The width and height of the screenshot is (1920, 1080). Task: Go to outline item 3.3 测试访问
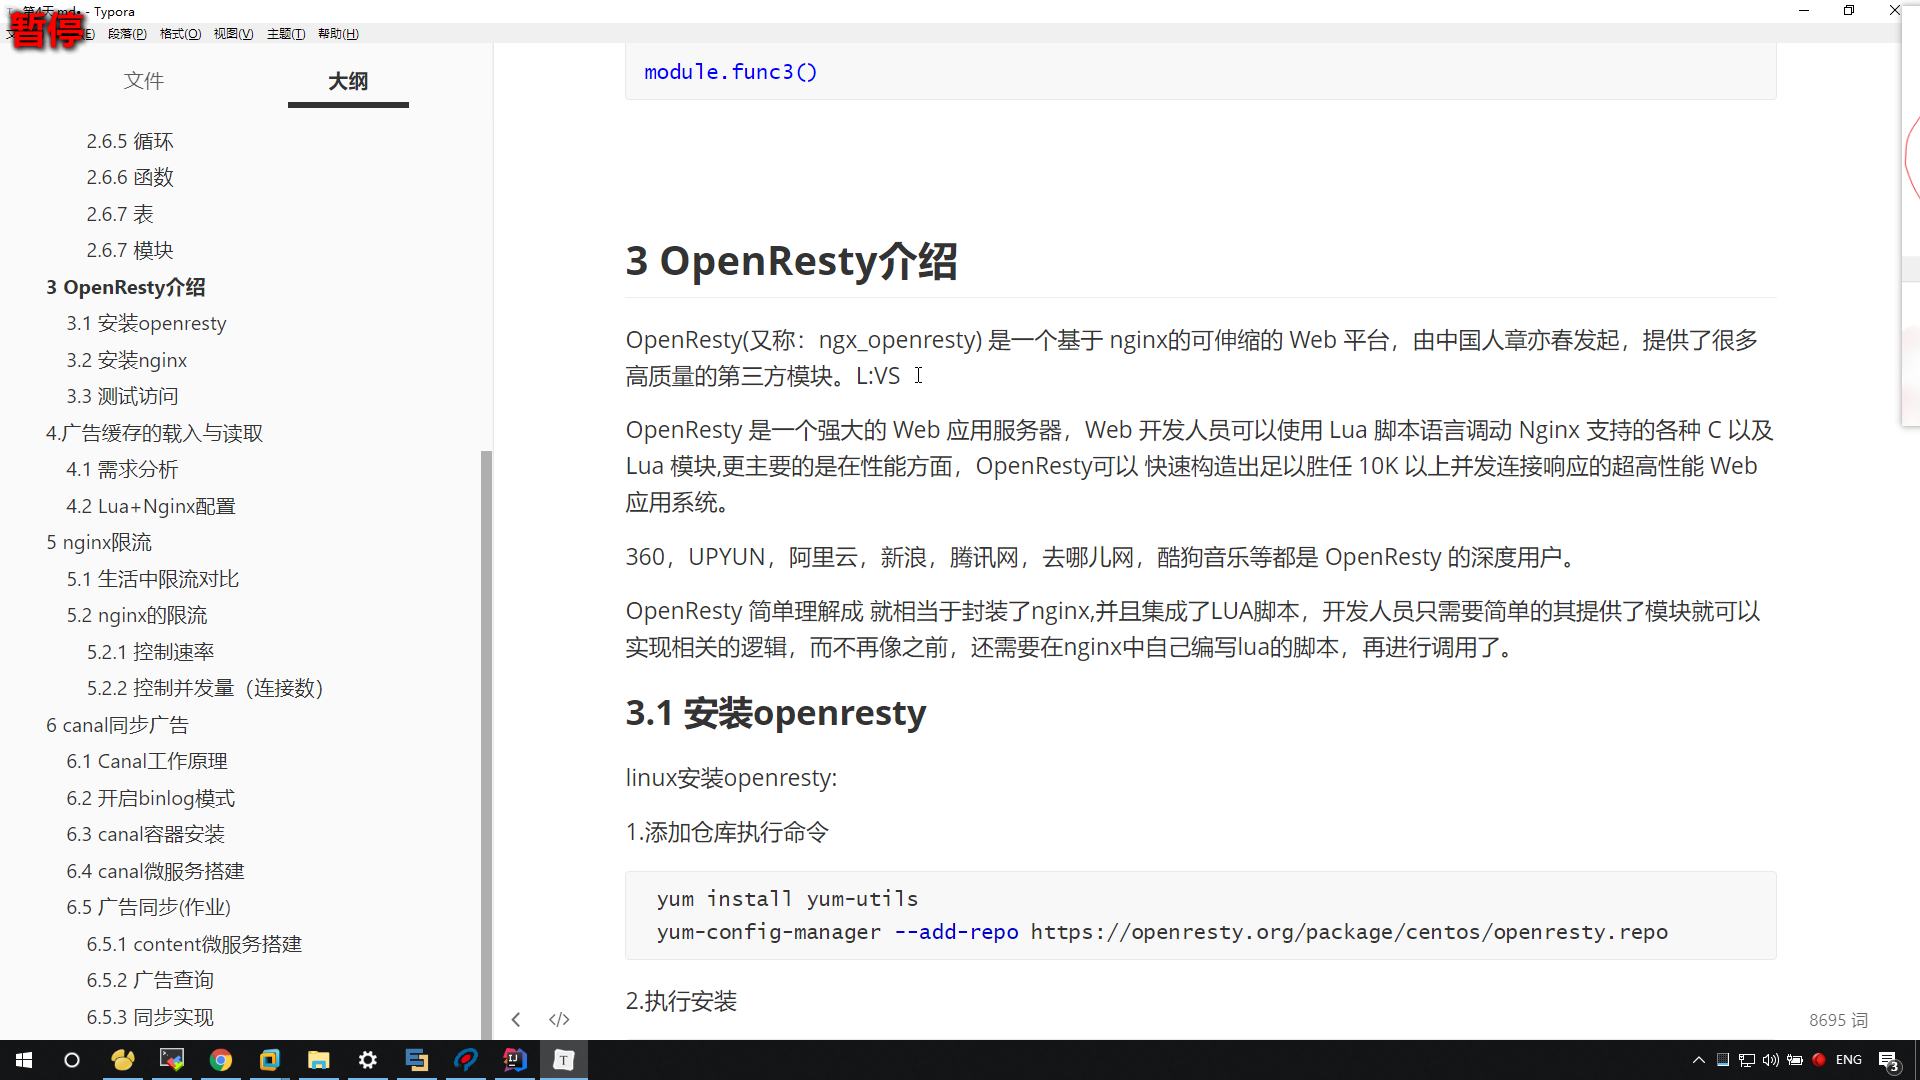[x=123, y=396]
